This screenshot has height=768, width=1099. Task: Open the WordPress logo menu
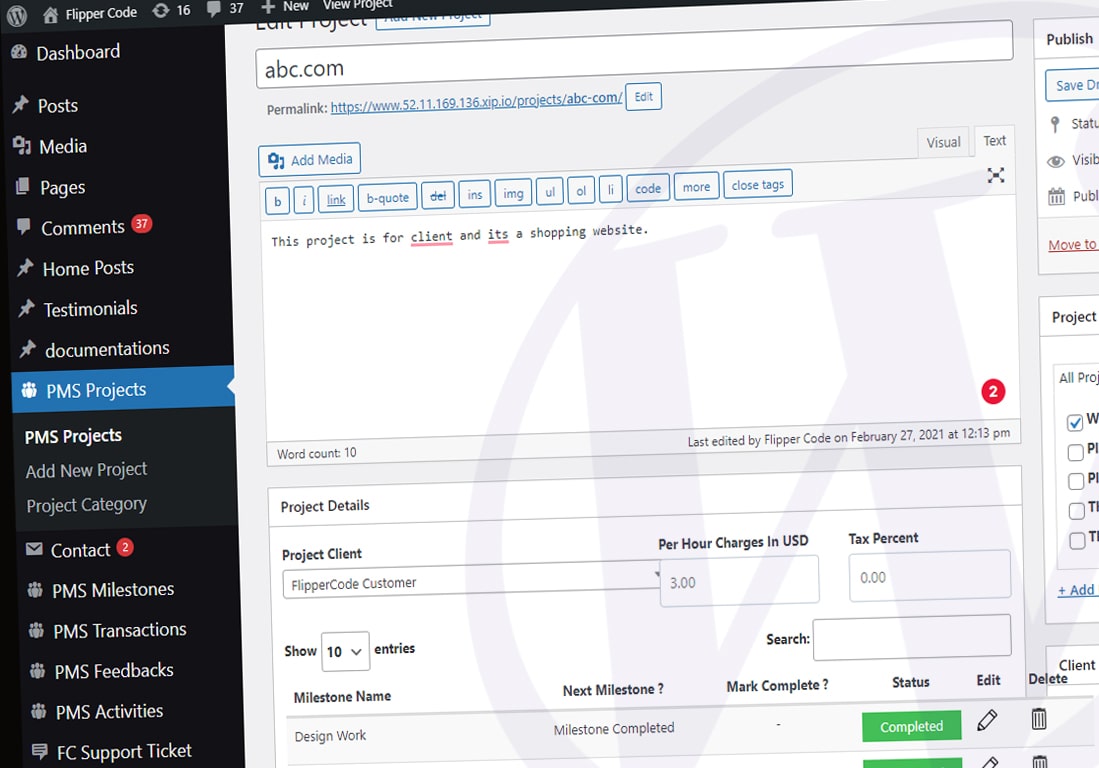pyautogui.click(x=16, y=15)
